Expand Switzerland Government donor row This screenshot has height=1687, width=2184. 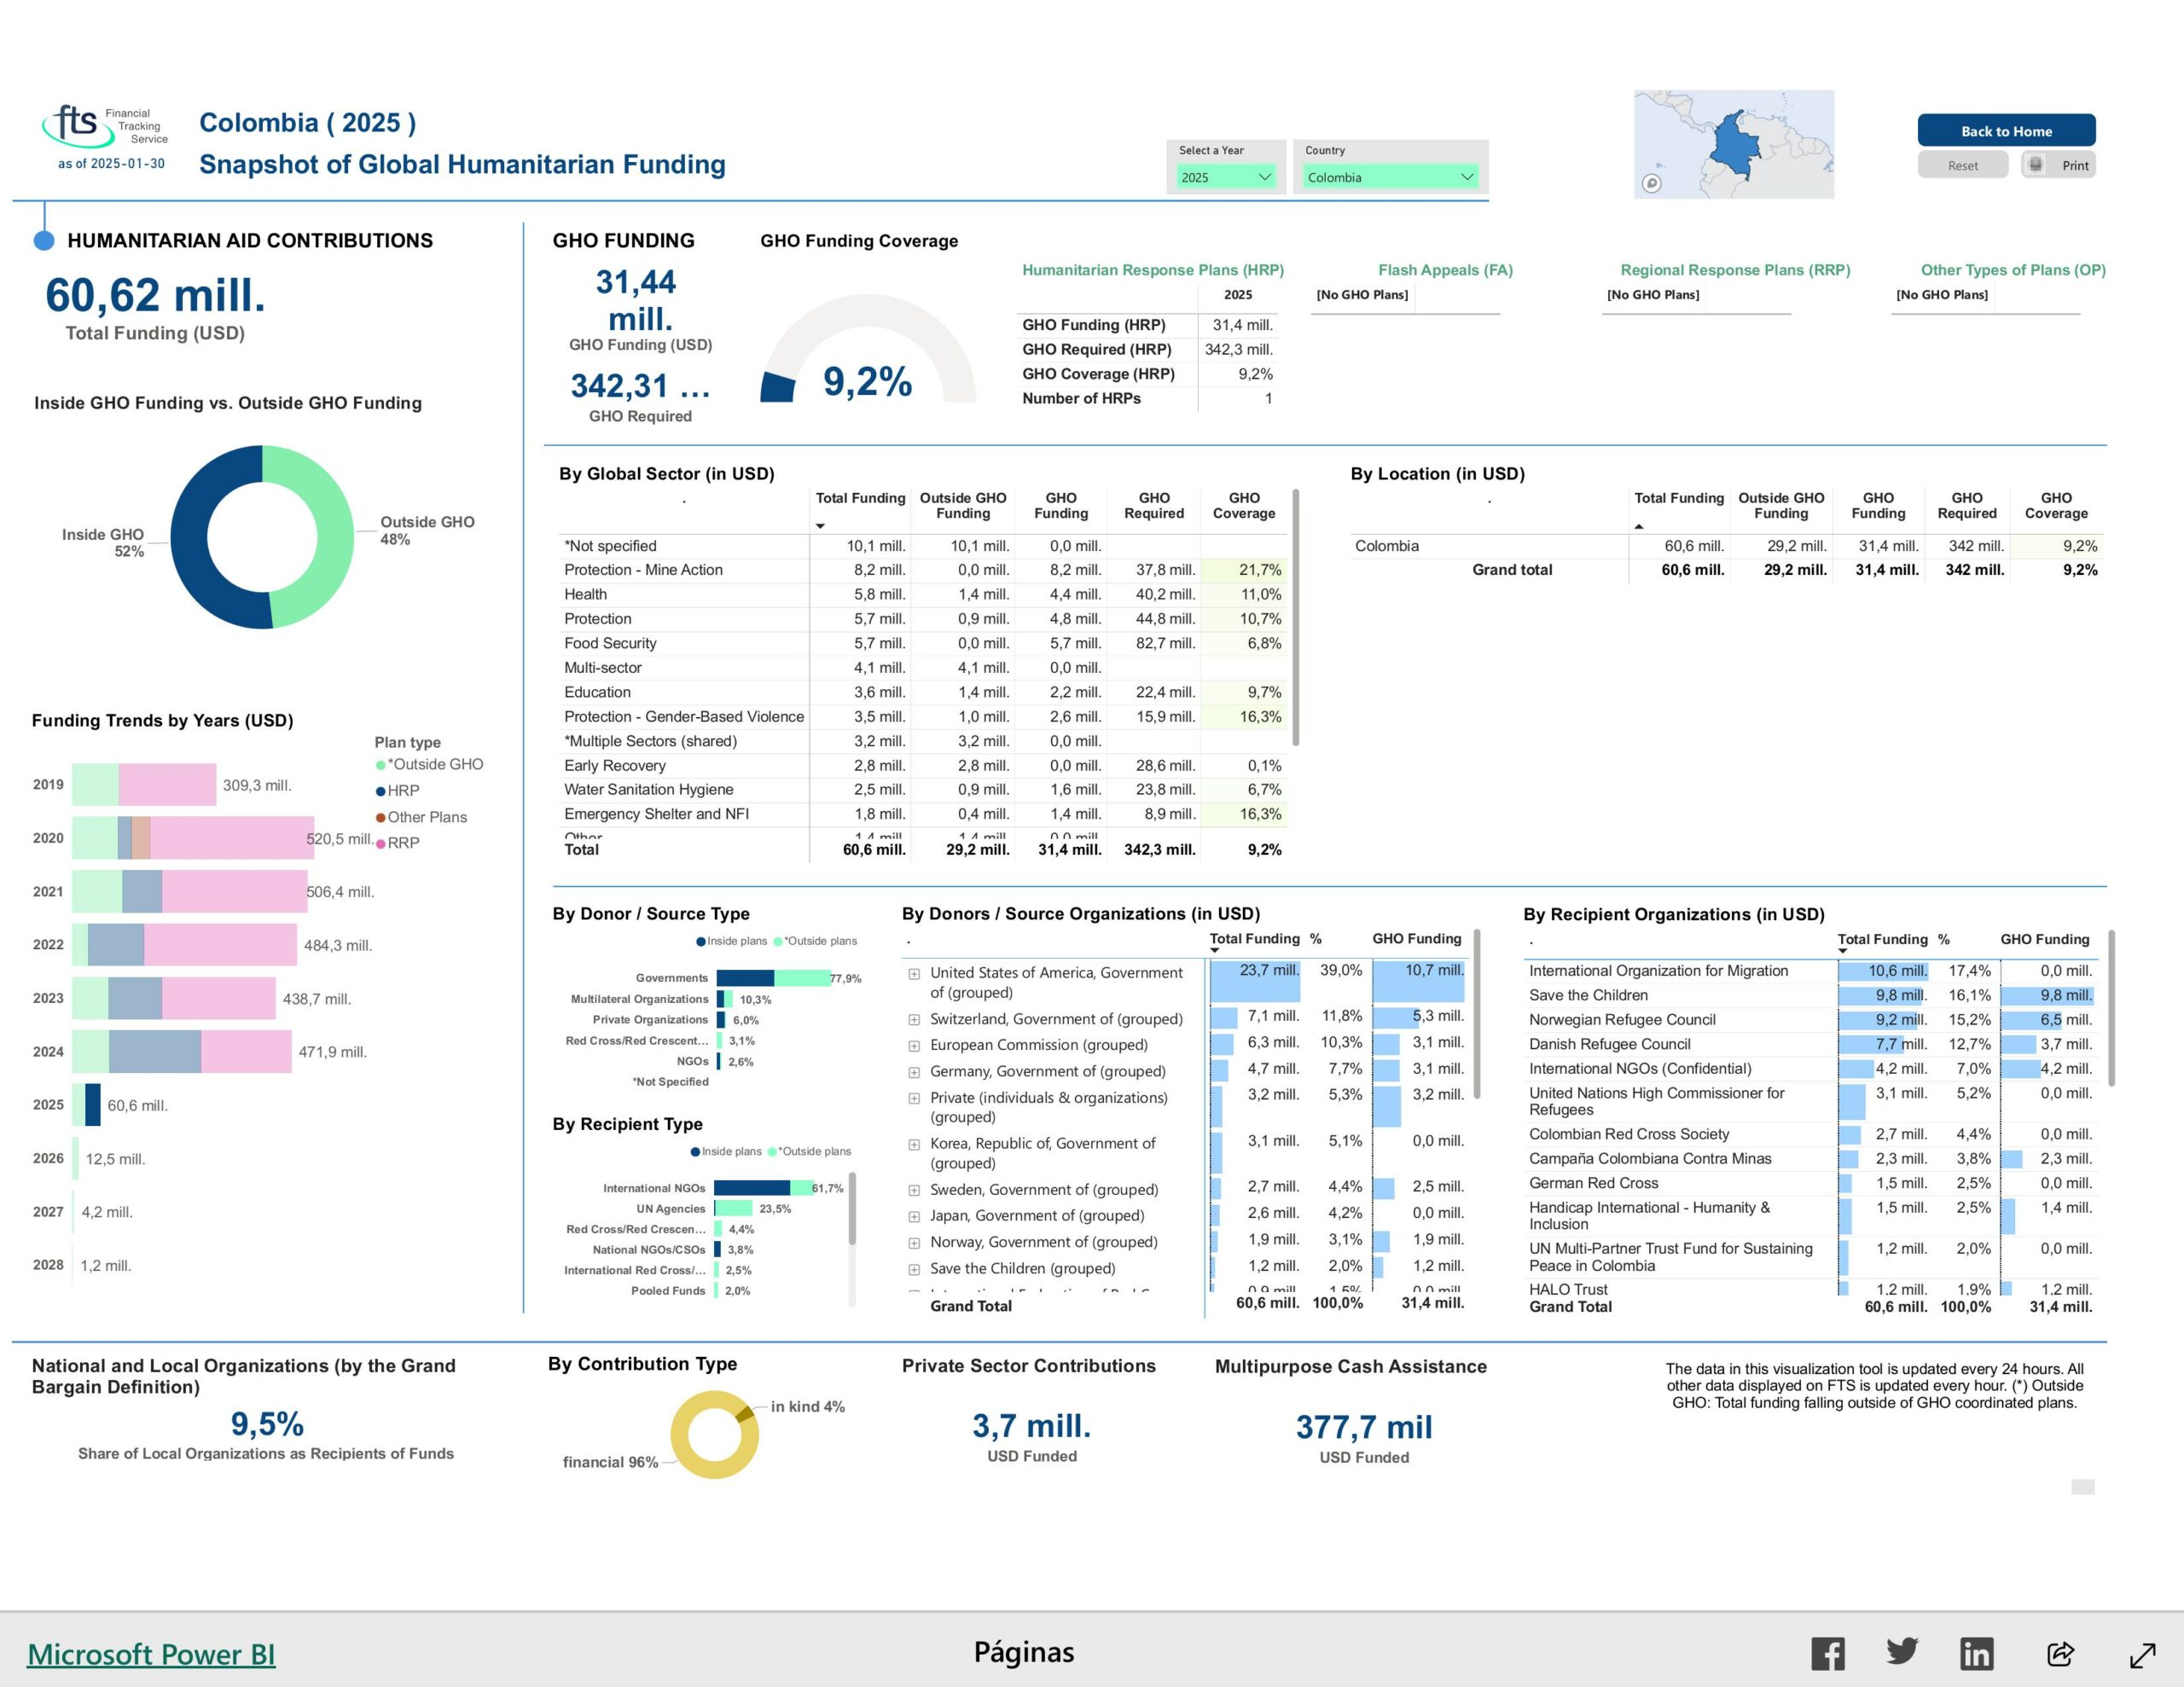(914, 1020)
